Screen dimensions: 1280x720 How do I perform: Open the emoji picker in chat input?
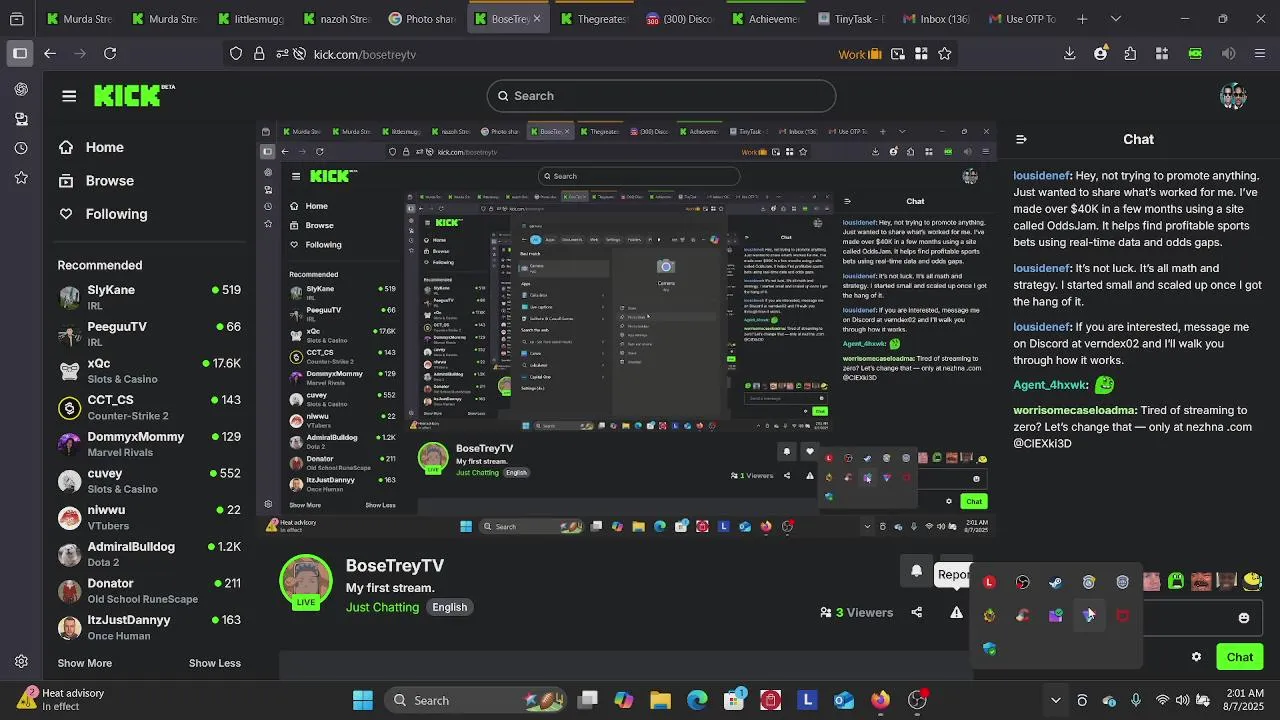click(1244, 618)
